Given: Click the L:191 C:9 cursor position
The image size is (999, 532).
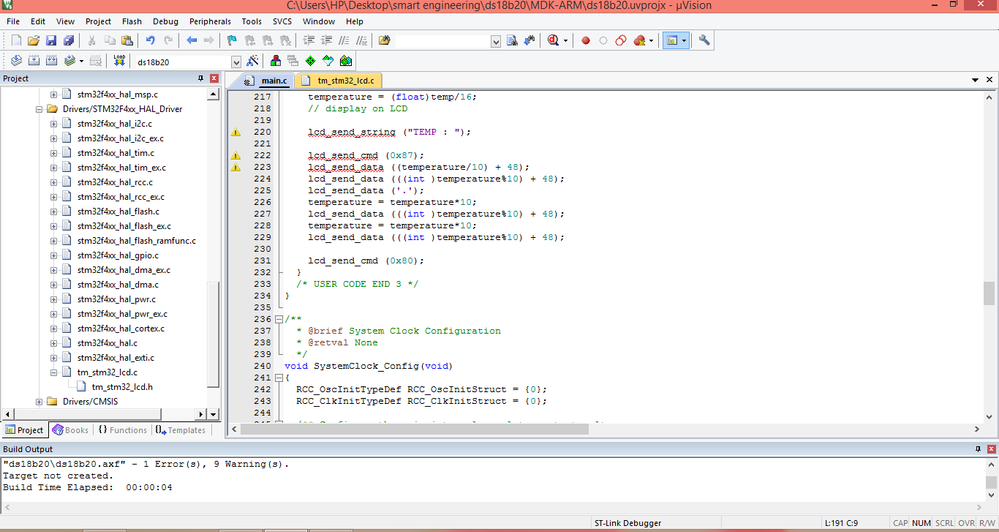Looking at the screenshot, I should click(x=841, y=523).
